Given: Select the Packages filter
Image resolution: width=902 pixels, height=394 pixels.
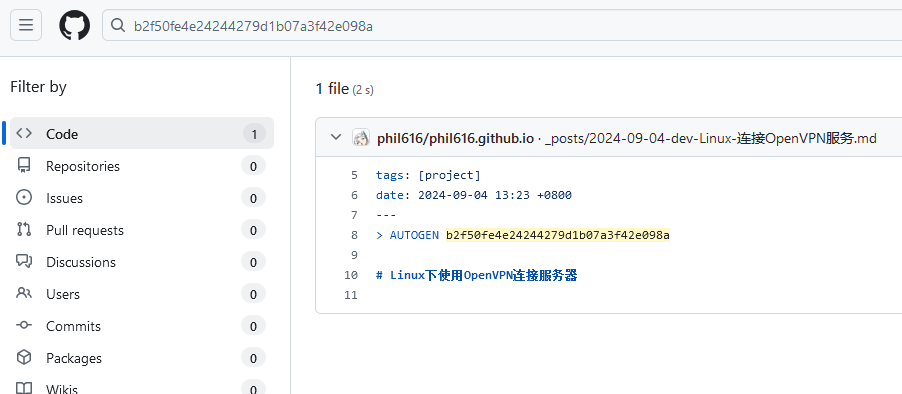Looking at the screenshot, I should 142,358.
